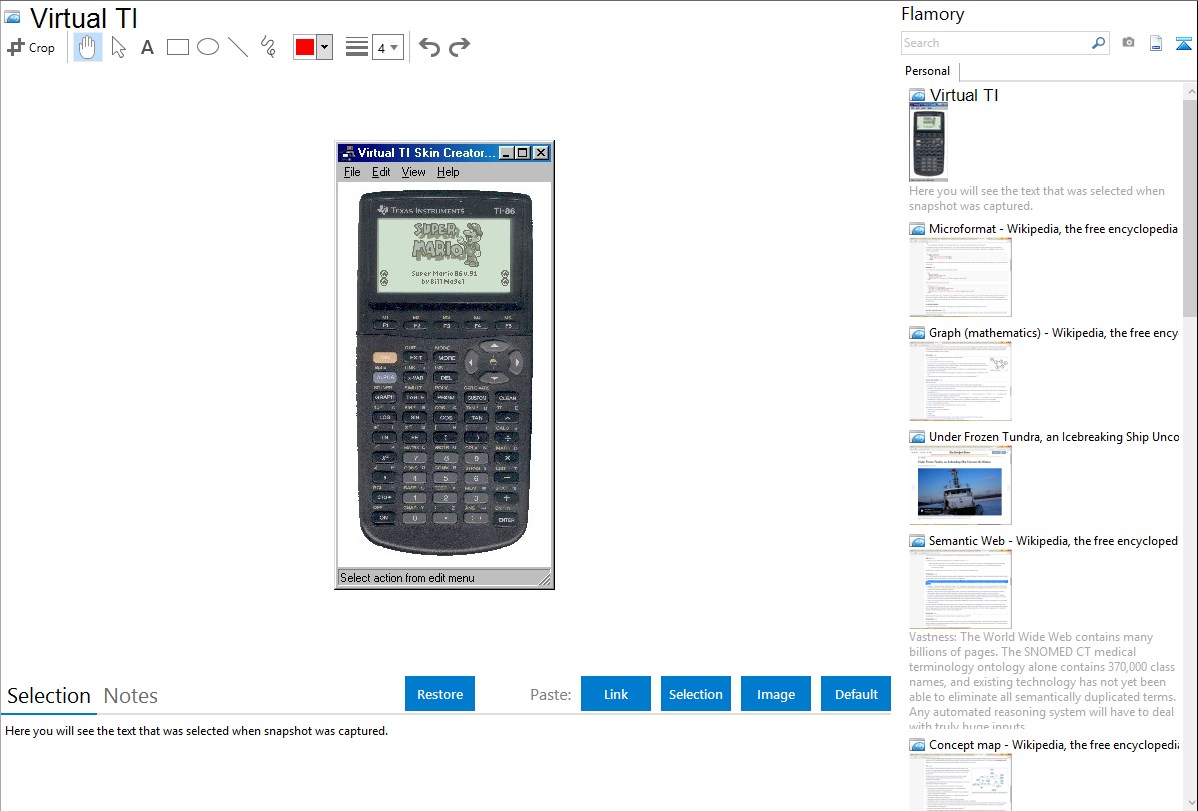Select the straight line tool
1198x811 pixels.
238,47
